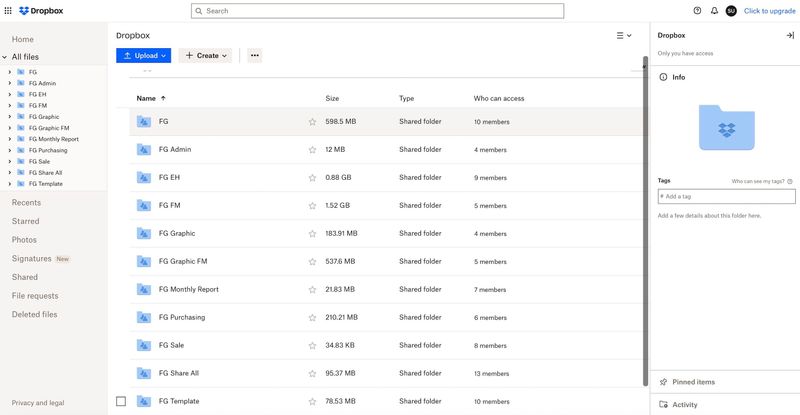Open the notifications bell

coord(714,11)
